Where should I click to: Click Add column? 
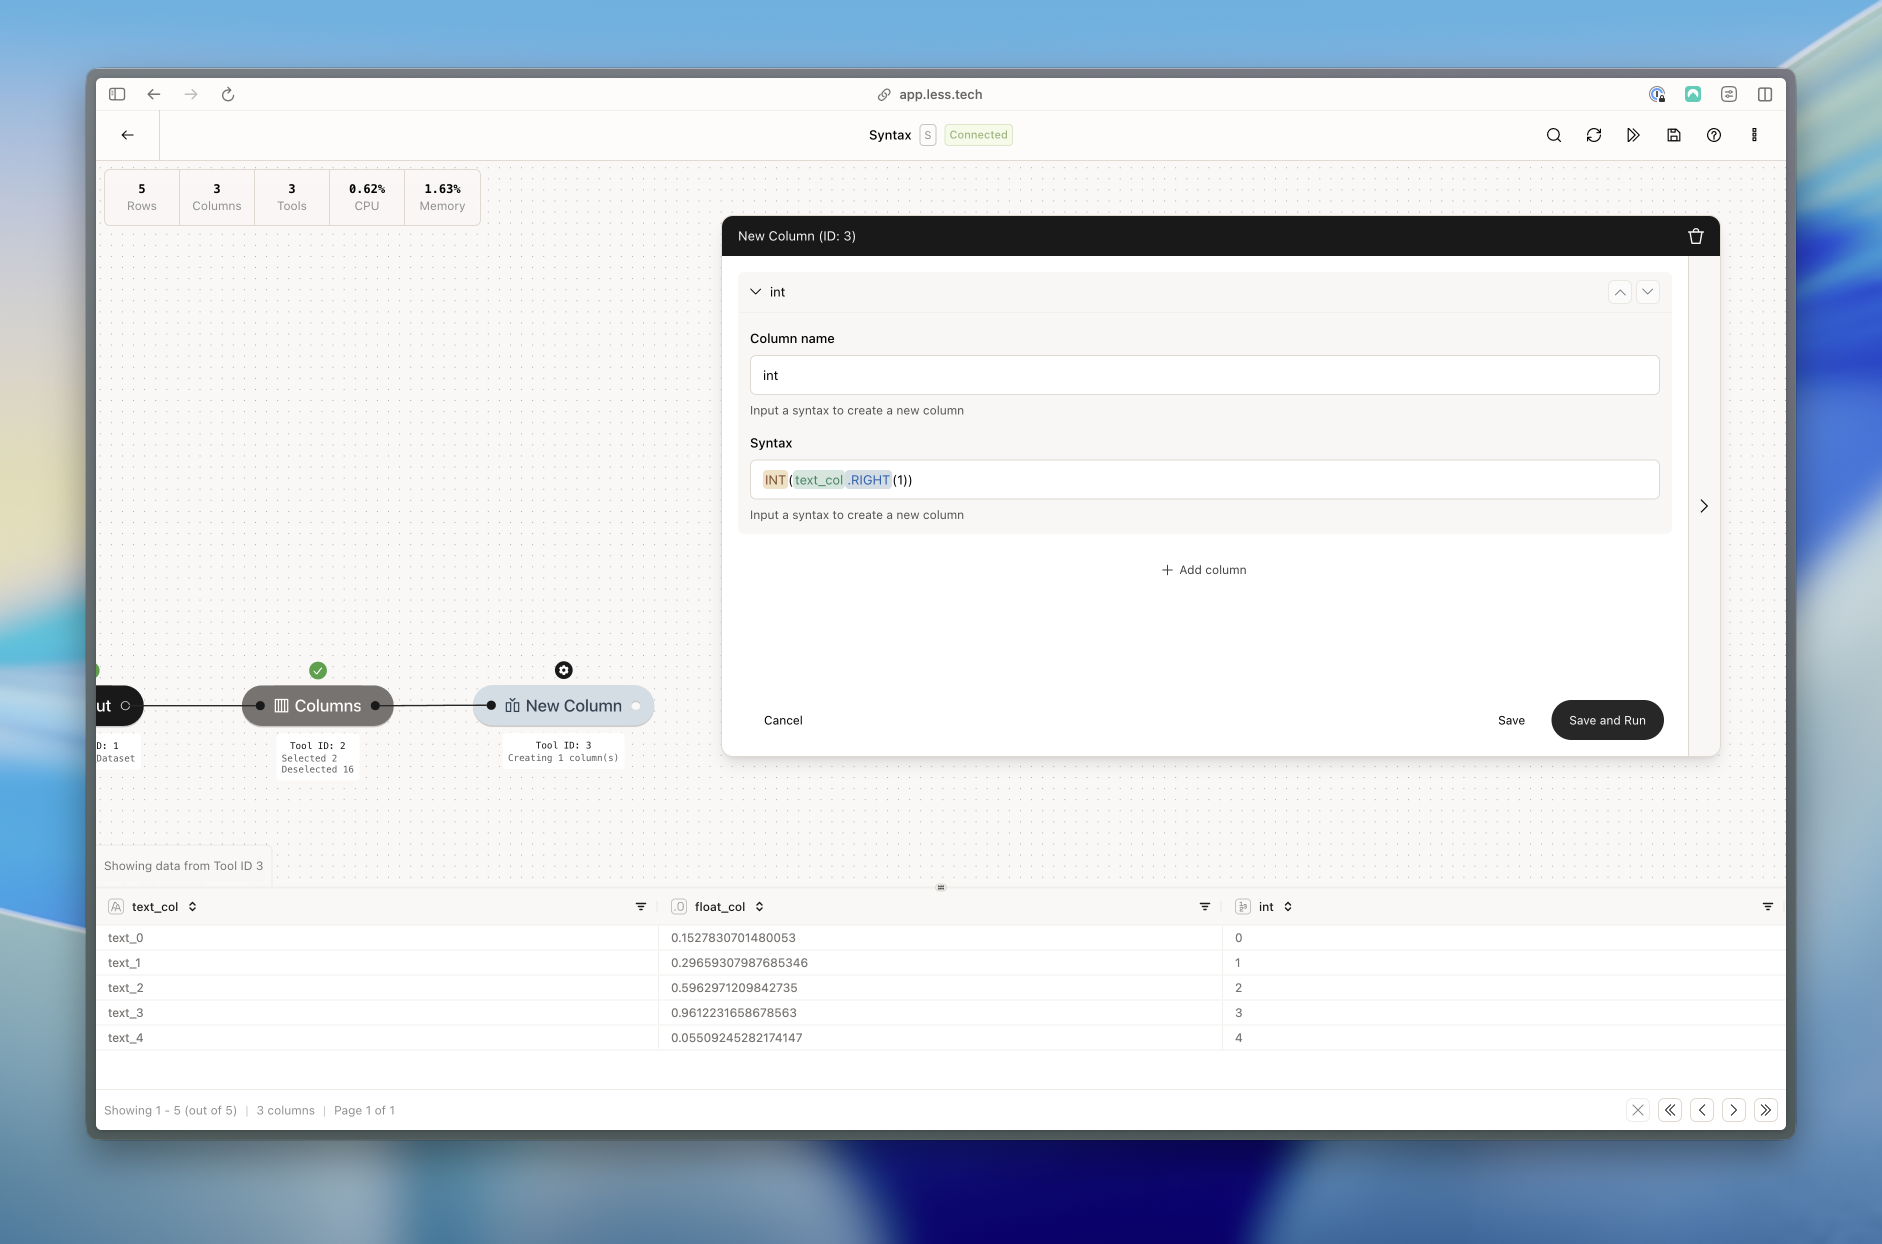pos(1204,570)
